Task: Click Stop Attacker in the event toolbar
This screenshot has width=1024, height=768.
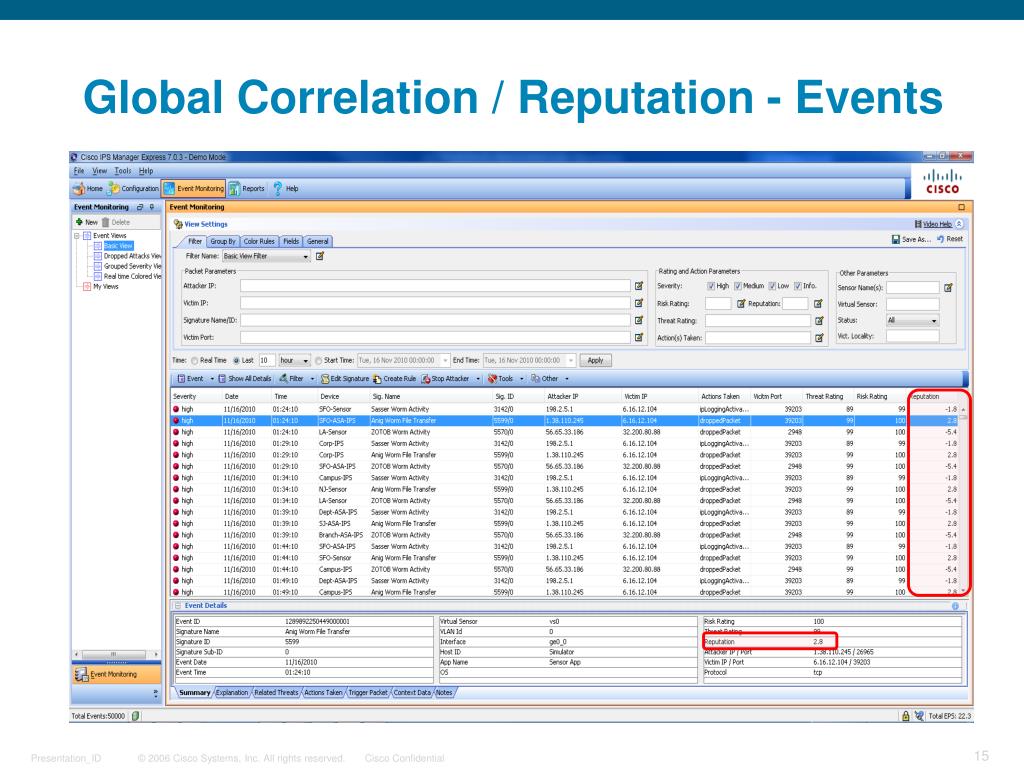Action: pyautogui.click(x=445, y=379)
